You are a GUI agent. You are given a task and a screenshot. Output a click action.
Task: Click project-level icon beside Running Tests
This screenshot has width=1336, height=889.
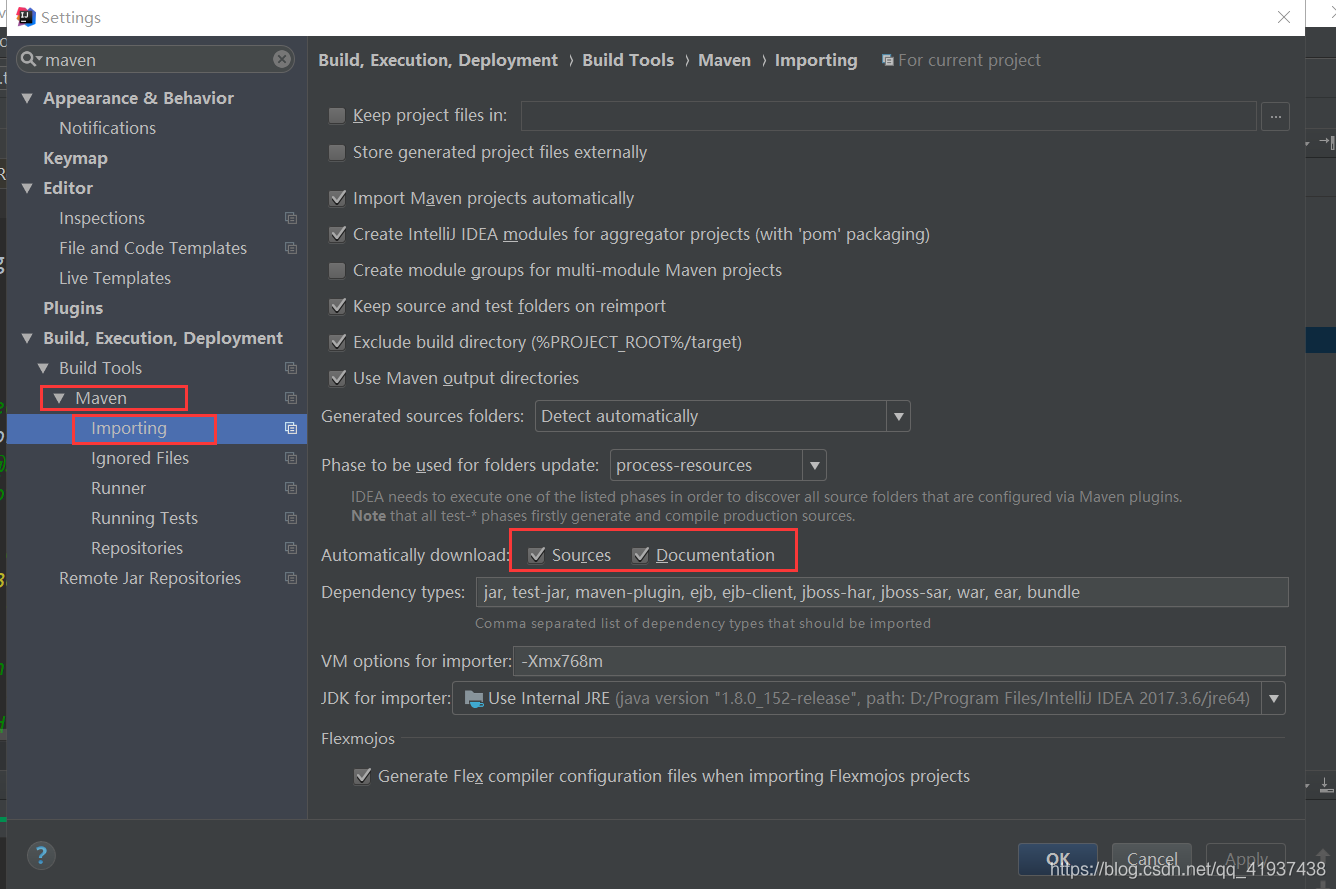pos(291,518)
